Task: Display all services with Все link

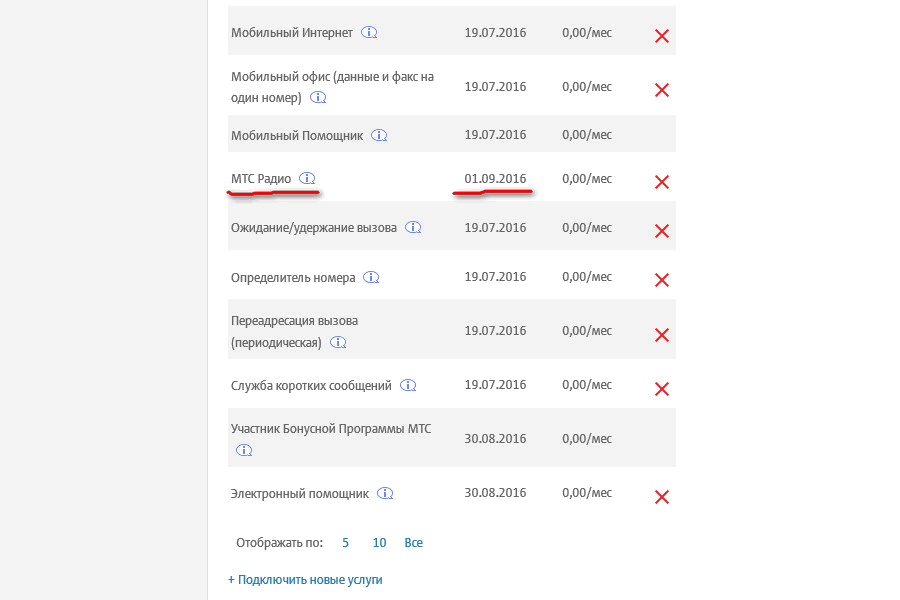Action: click(x=414, y=543)
